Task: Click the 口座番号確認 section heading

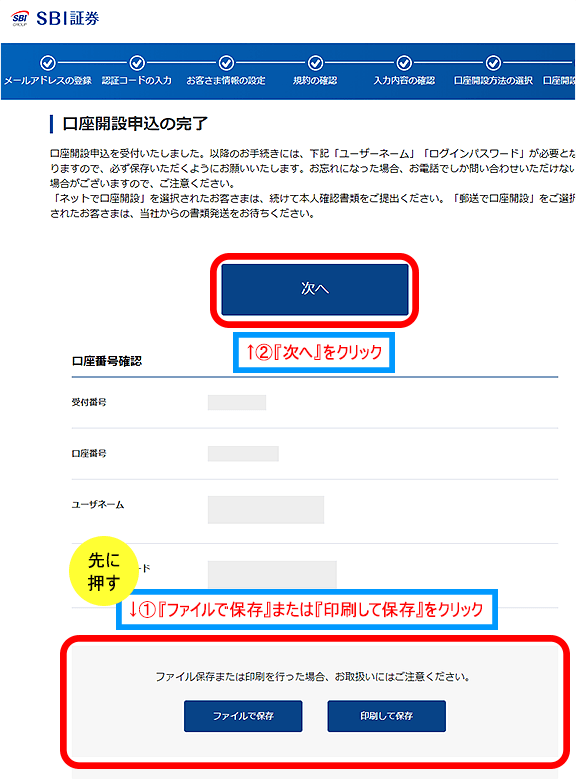Action: (107, 361)
